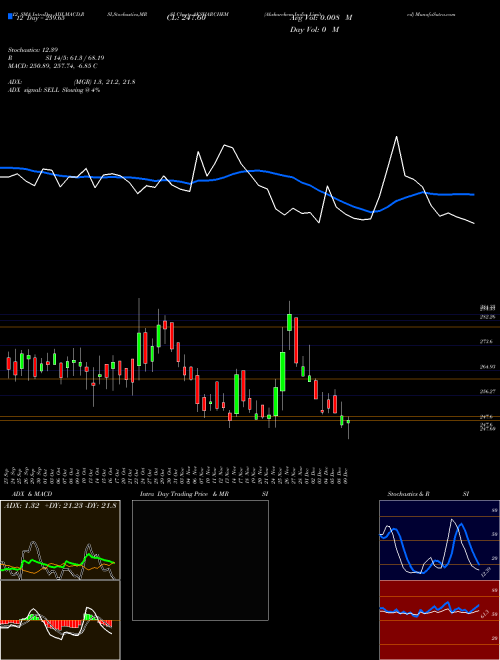Click the 'Stochastics & R' panel title
The width and height of the screenshot is (500, 660).
coord(409,494)
